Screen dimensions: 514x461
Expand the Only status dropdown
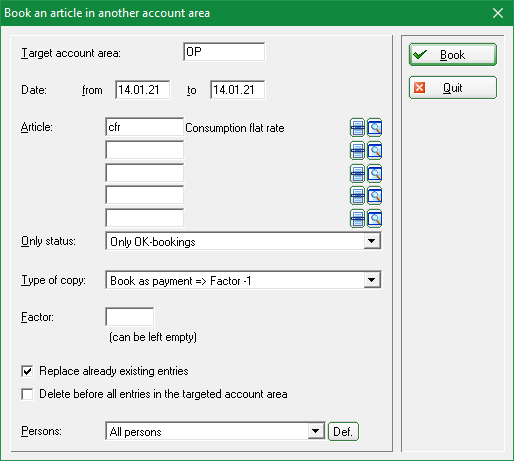click(x=372, y=241)
